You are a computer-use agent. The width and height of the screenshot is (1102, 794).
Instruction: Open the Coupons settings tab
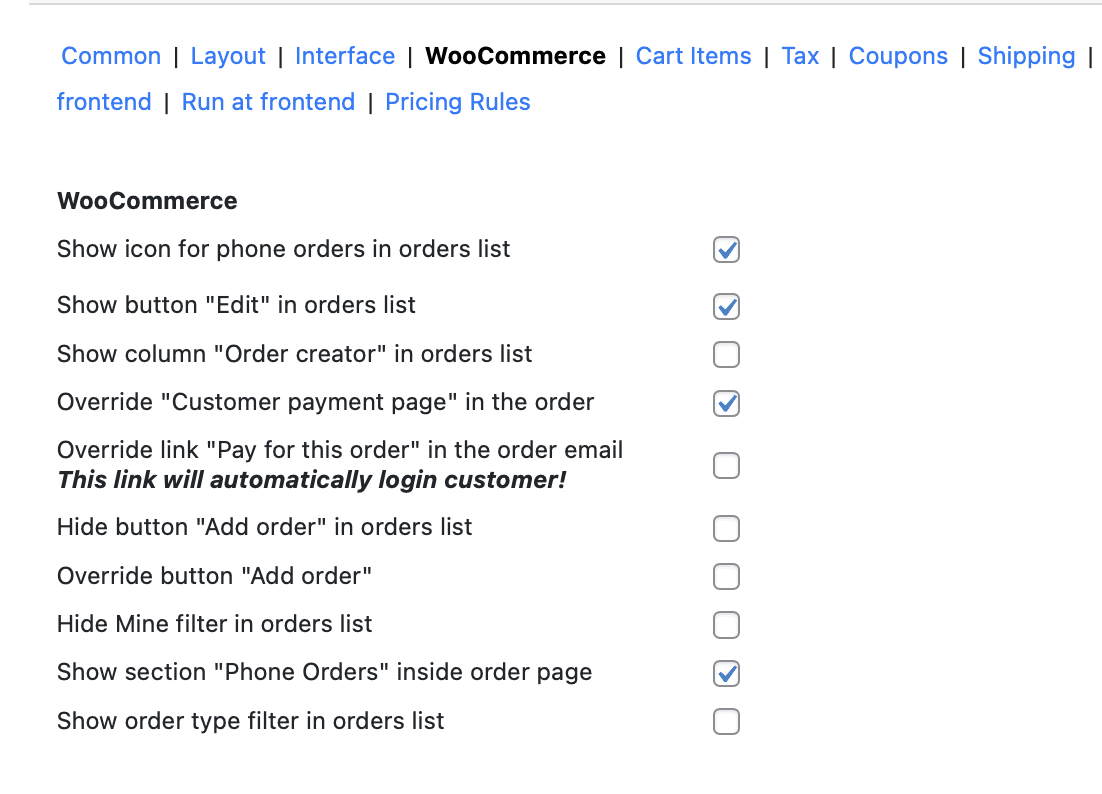(898, 56)
